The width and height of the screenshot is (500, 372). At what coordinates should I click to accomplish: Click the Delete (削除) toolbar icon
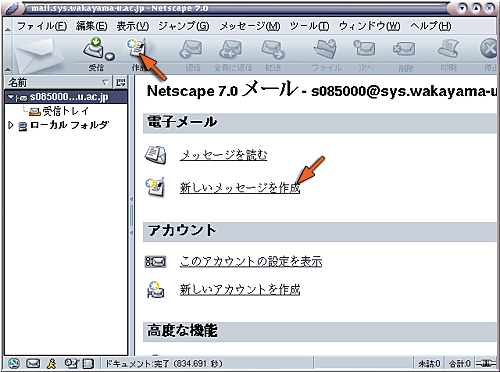pos(405,49)
